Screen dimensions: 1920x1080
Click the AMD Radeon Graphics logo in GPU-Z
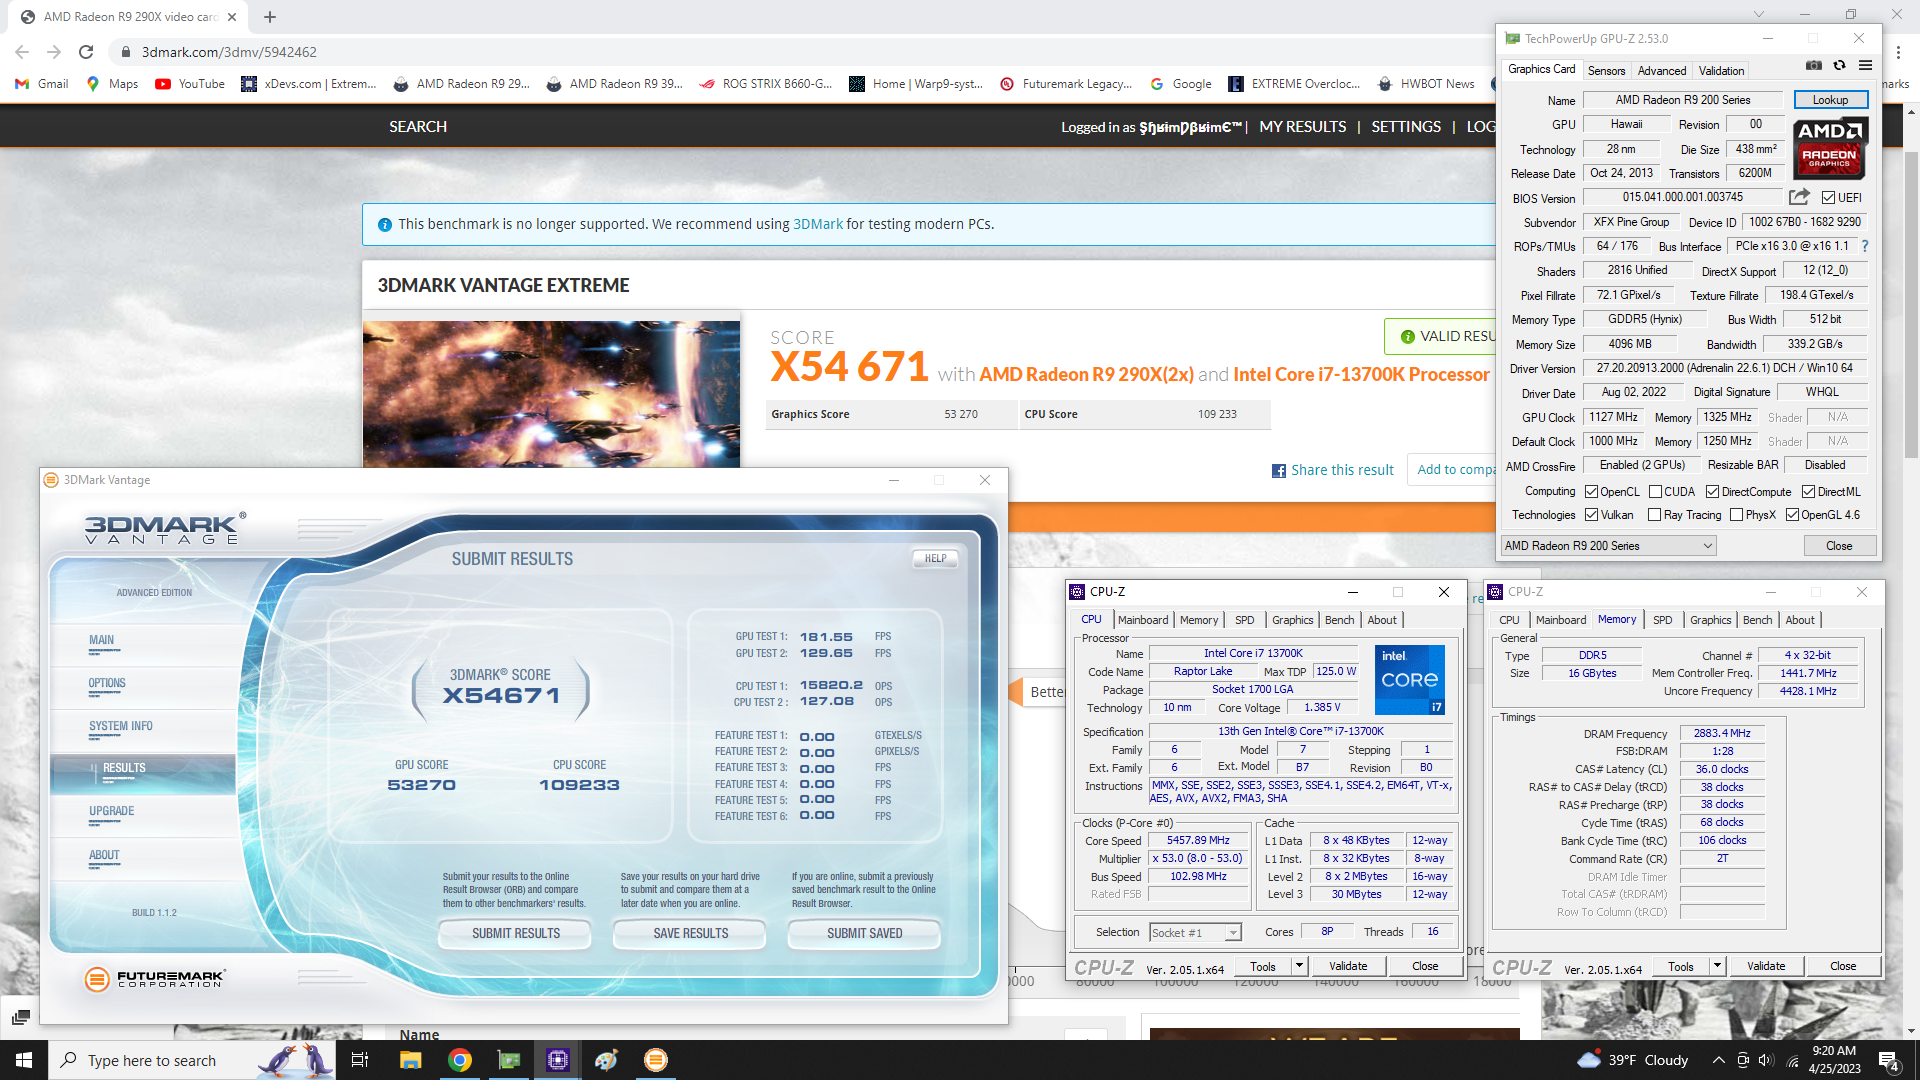click(1829, 148)
